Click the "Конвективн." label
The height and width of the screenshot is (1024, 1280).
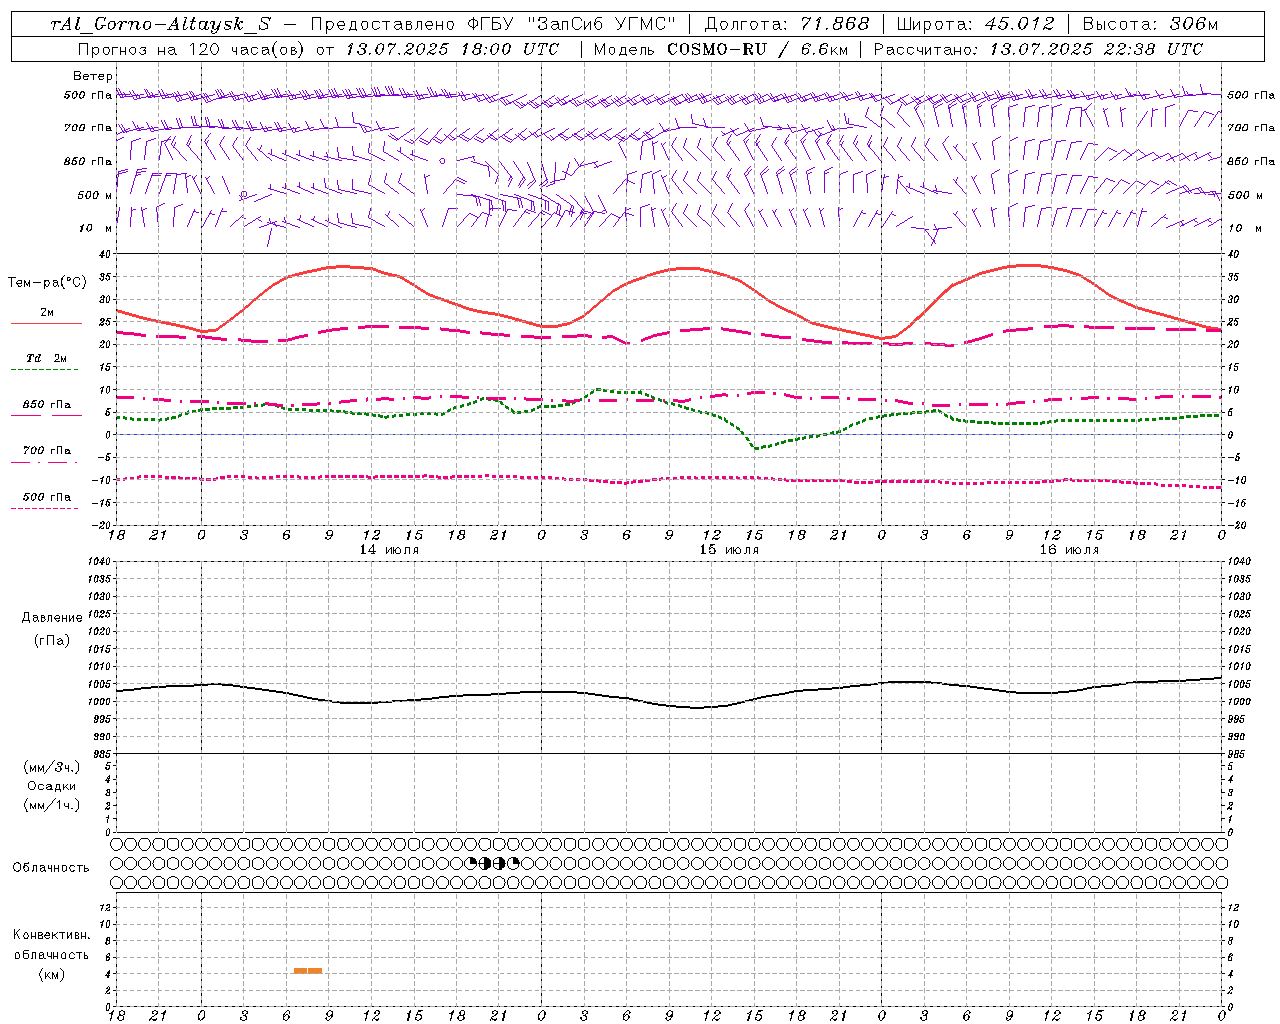(x=52, y=935)
